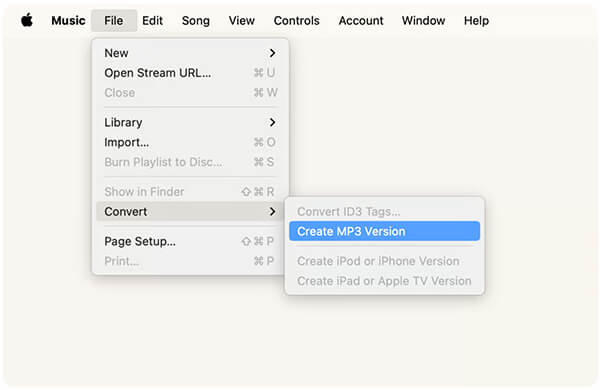Image resolution: width=600 pixels, height=390 pixels.
Task: Open the Controls menu
Action: (297, 20)
